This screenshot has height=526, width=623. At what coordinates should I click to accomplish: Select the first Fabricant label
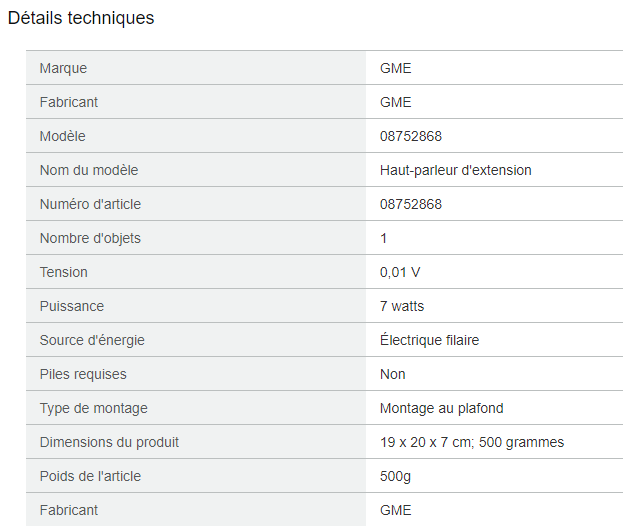coord(69,102)
